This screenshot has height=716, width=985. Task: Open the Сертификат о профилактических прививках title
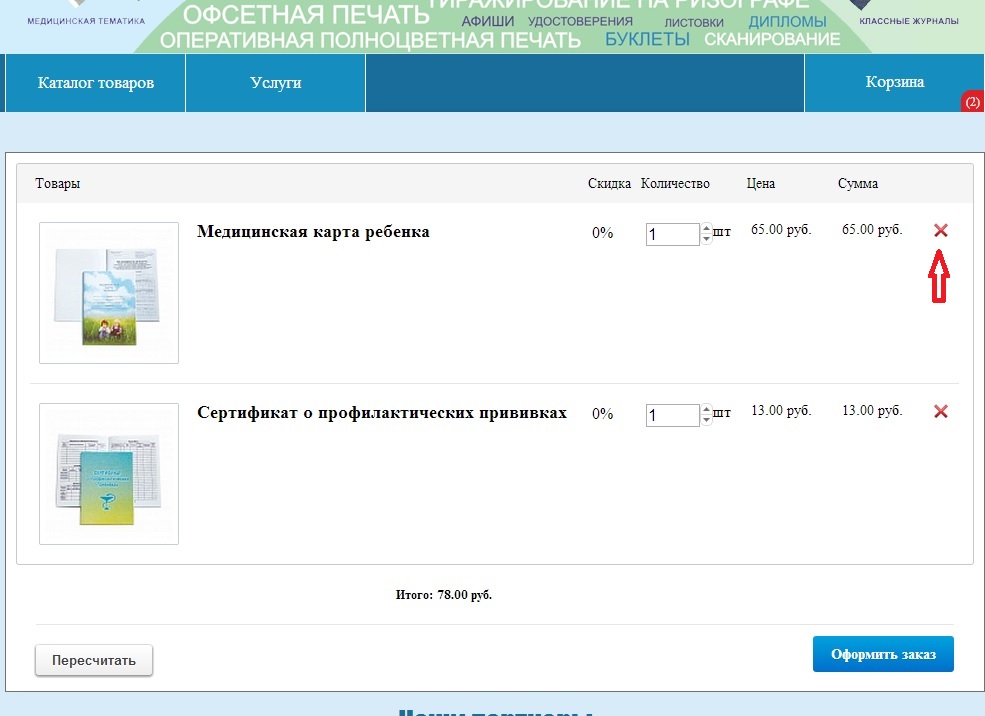(x=382, y=413)
